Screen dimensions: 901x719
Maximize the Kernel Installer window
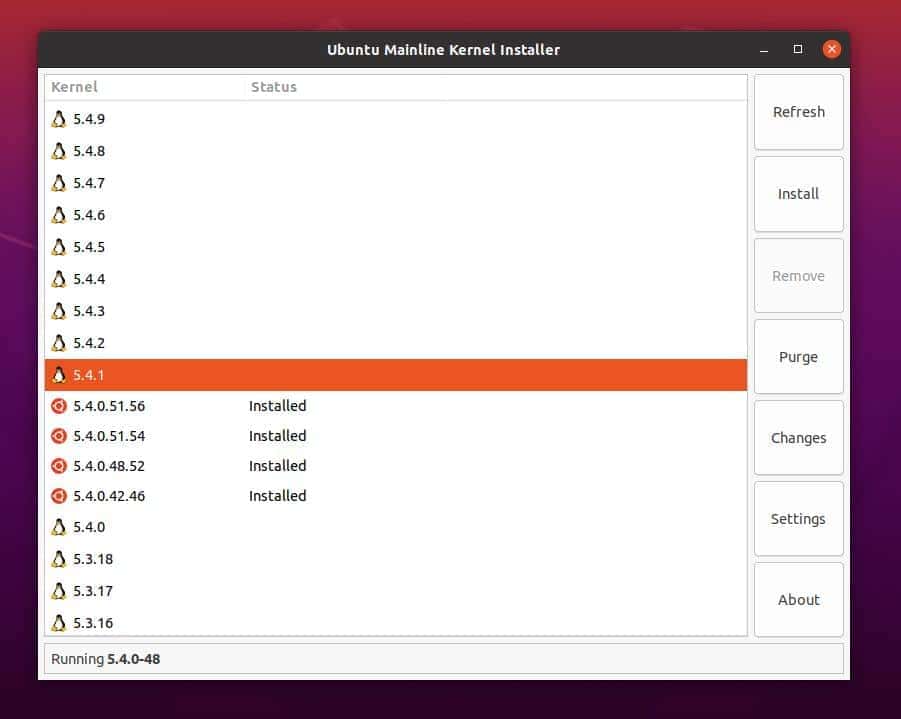pyautogui.click(x=798, y=49)
